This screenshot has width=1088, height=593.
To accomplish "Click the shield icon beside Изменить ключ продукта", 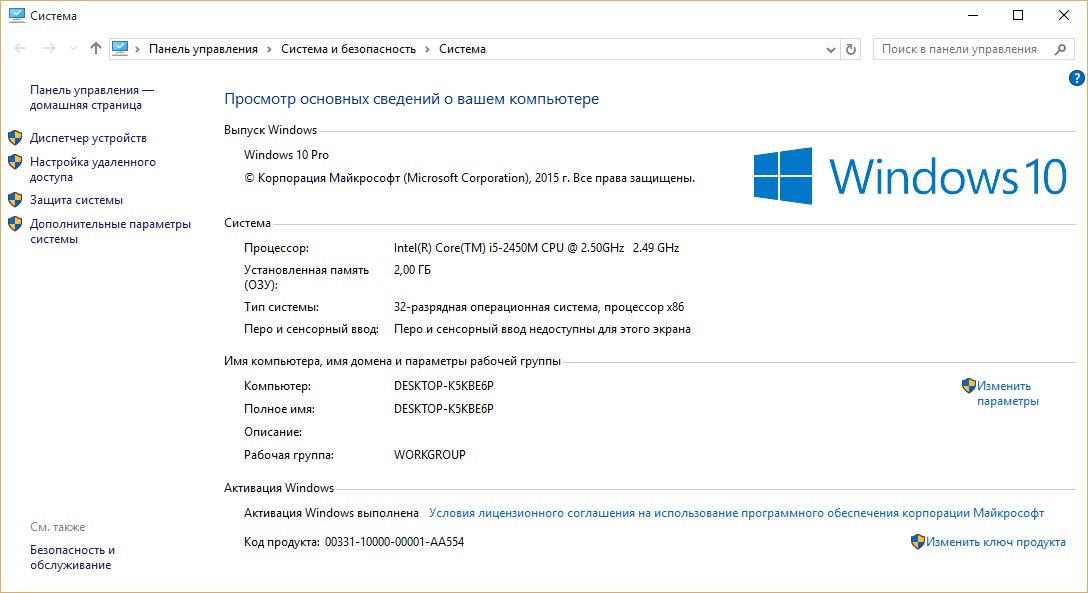I will pyautogui.click(x=917, y=542).
